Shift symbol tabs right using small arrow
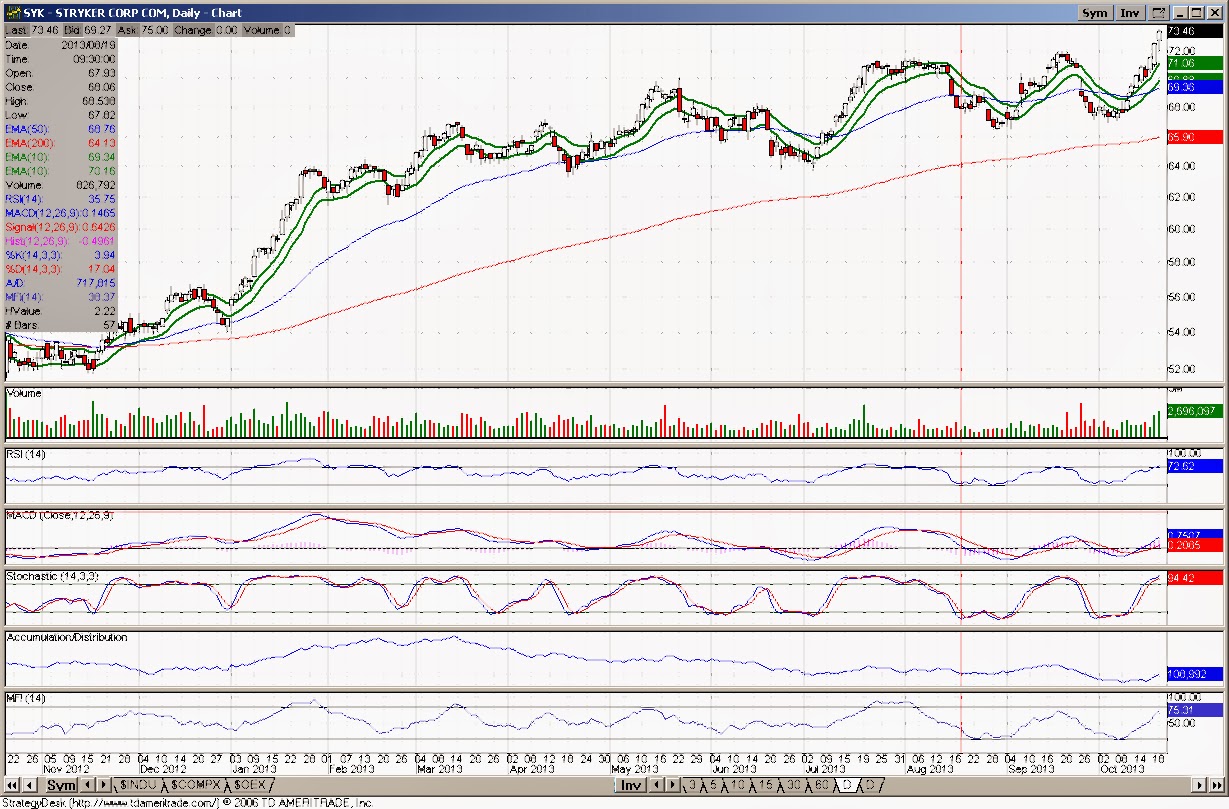 pyautogui.click(x=104, y=785)
